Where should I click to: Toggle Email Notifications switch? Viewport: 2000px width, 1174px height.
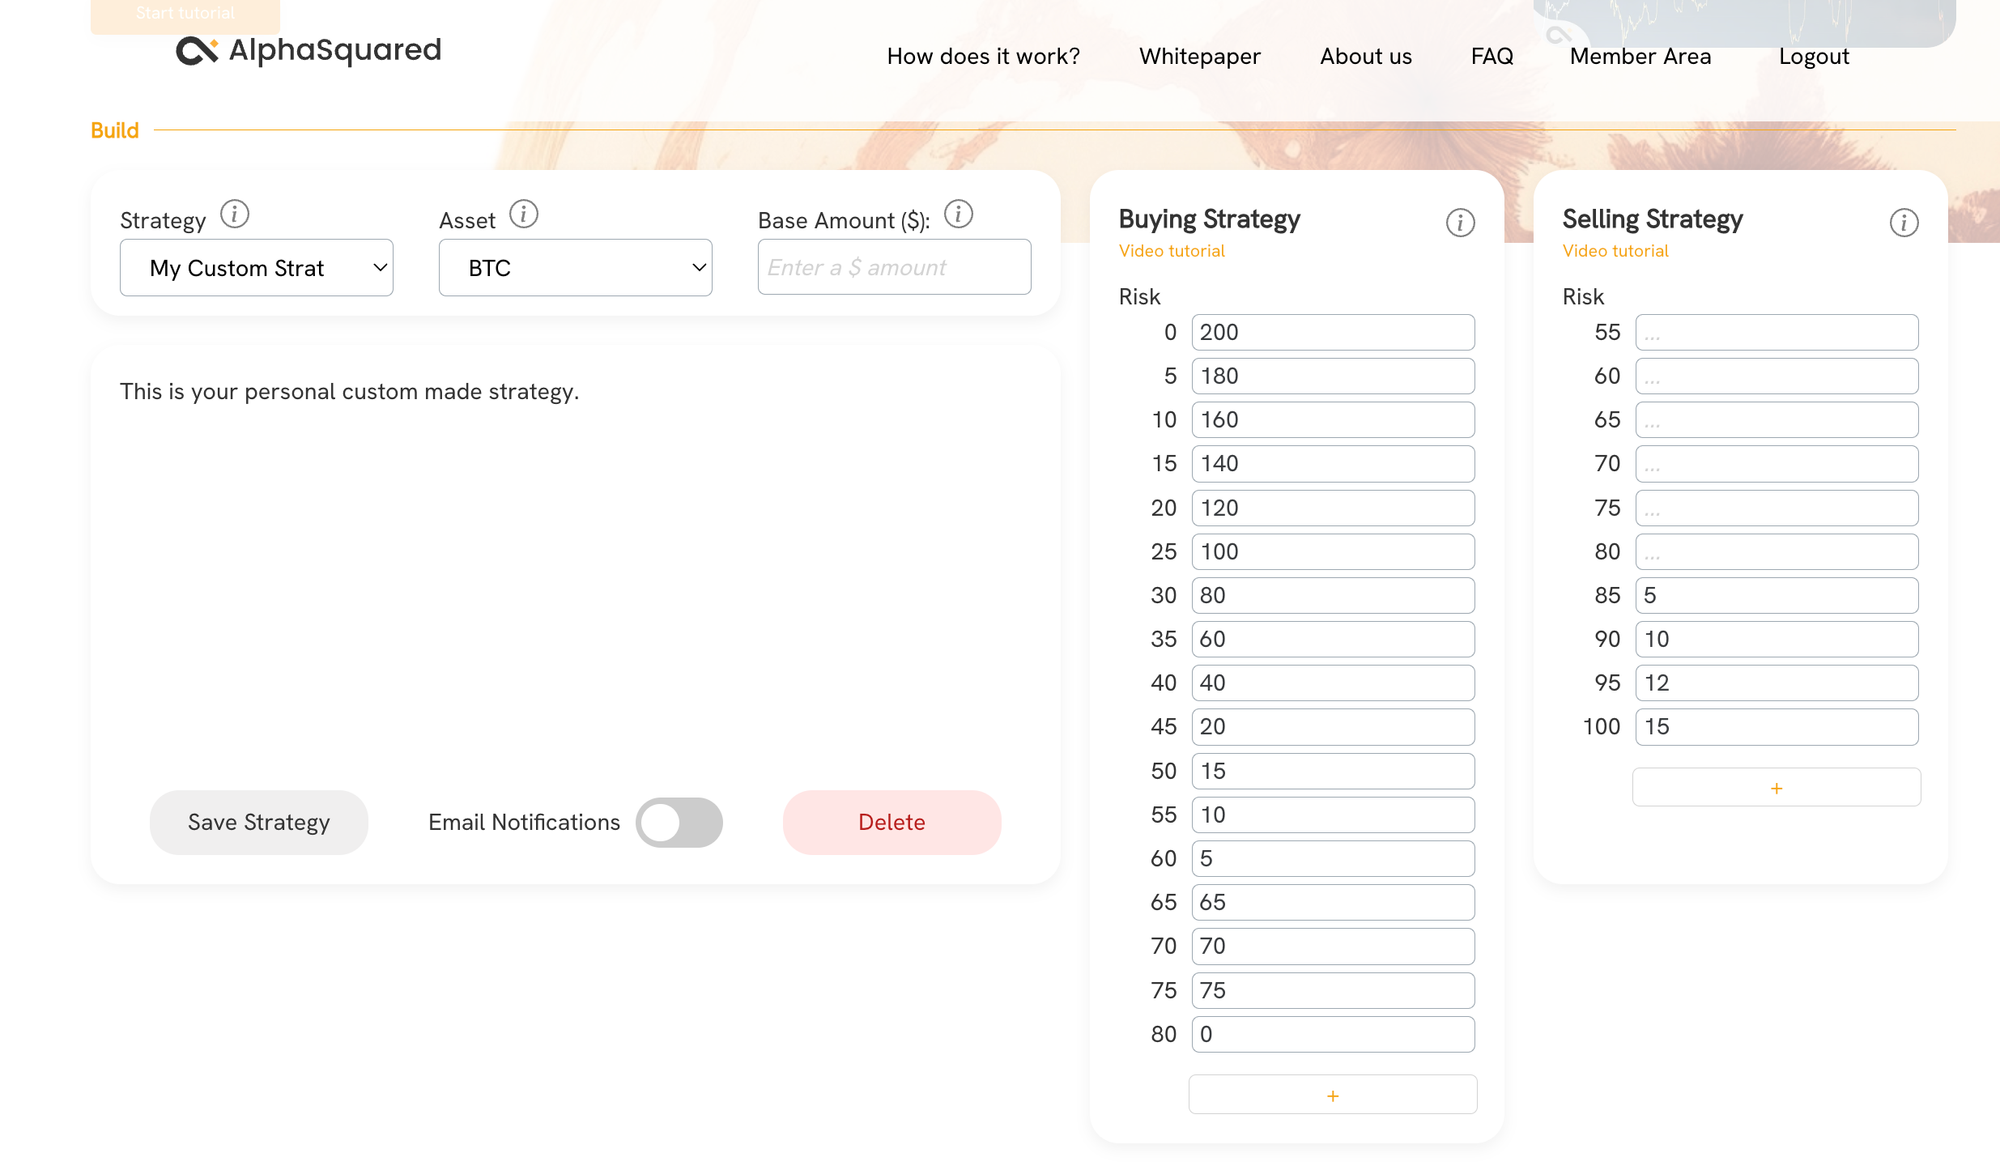coord(679,823)
